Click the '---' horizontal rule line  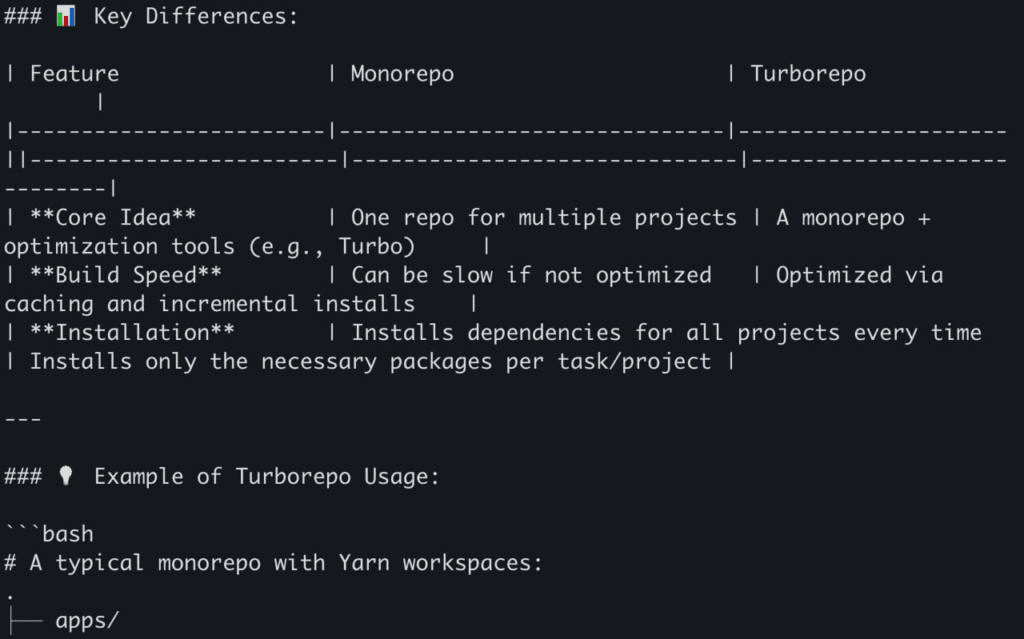pyautogui.click(x=23, y=419)
